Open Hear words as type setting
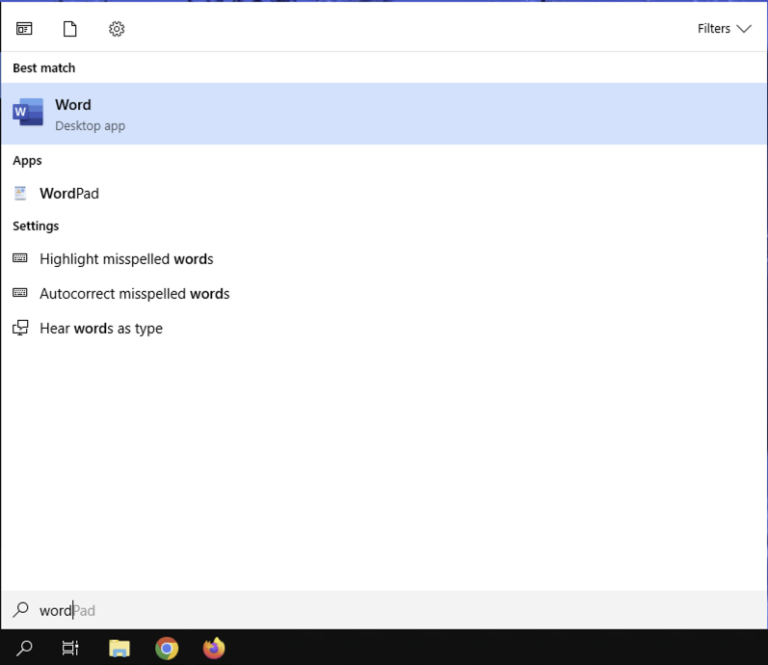This screenshot has width=768, height=665. coord(384,328)
